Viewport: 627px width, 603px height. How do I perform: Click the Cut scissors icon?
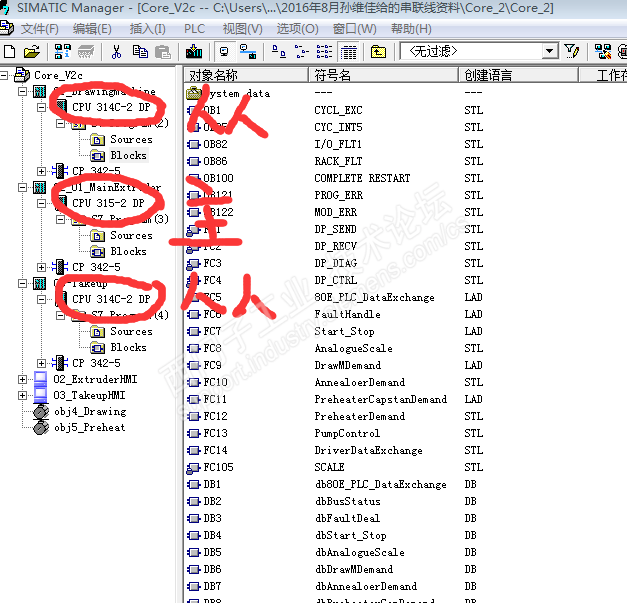[116, 52]
